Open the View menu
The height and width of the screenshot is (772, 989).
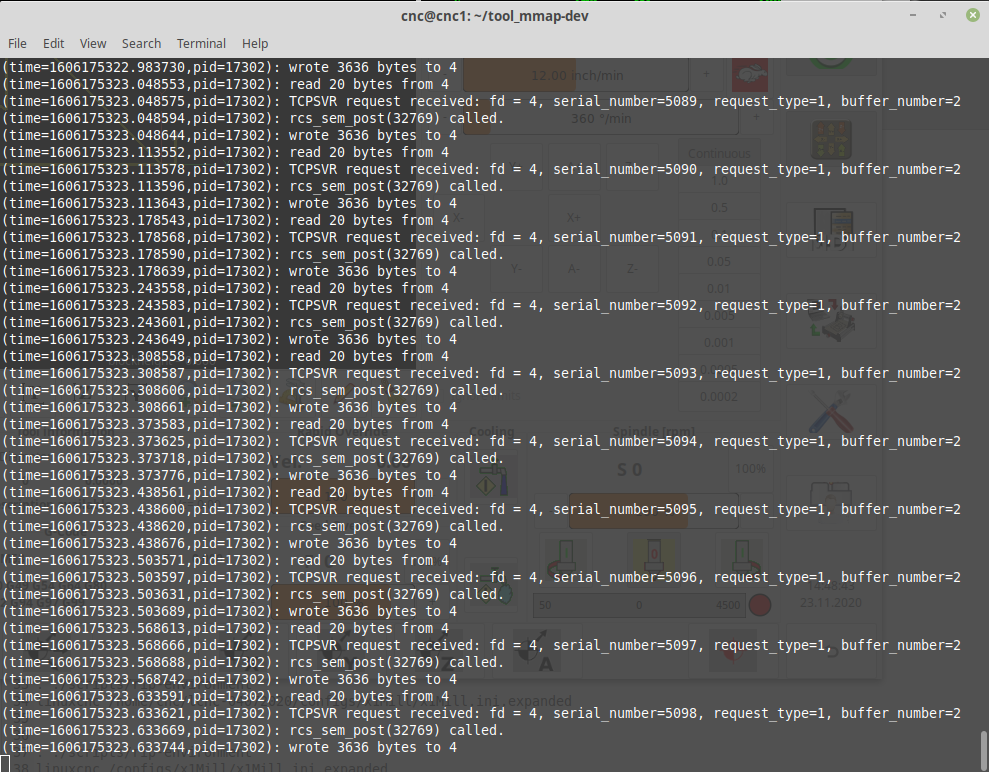click(93, 43)
